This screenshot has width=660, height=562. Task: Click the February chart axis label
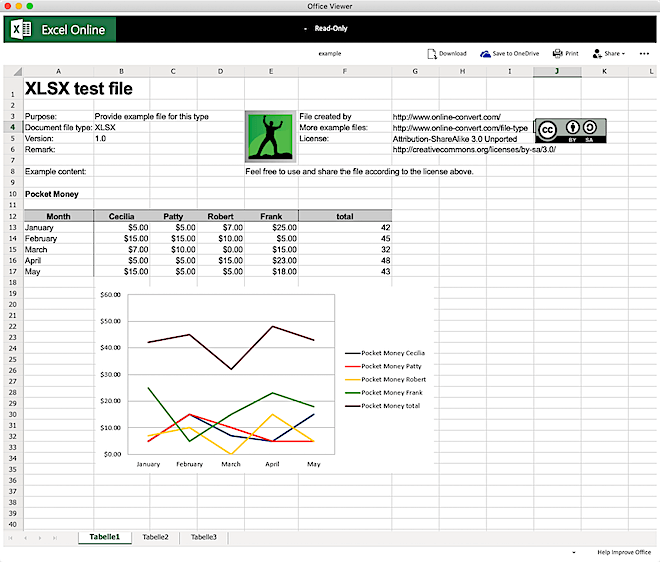189,464
